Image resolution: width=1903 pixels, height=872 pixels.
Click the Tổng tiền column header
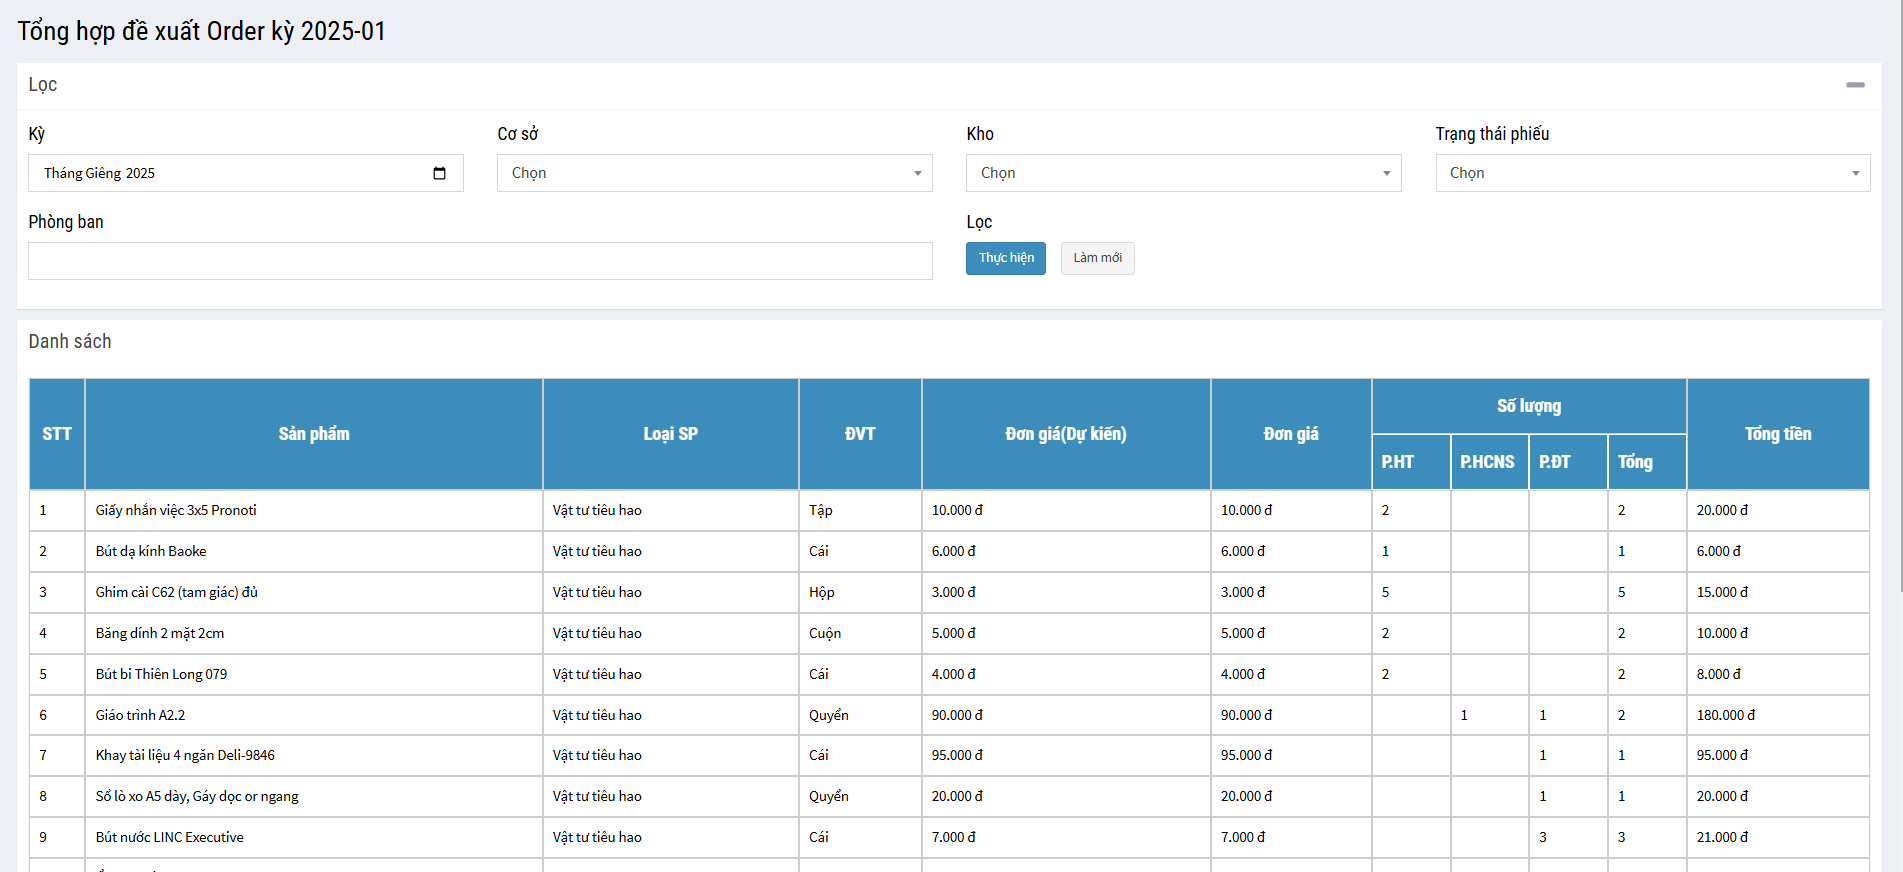1777,434
